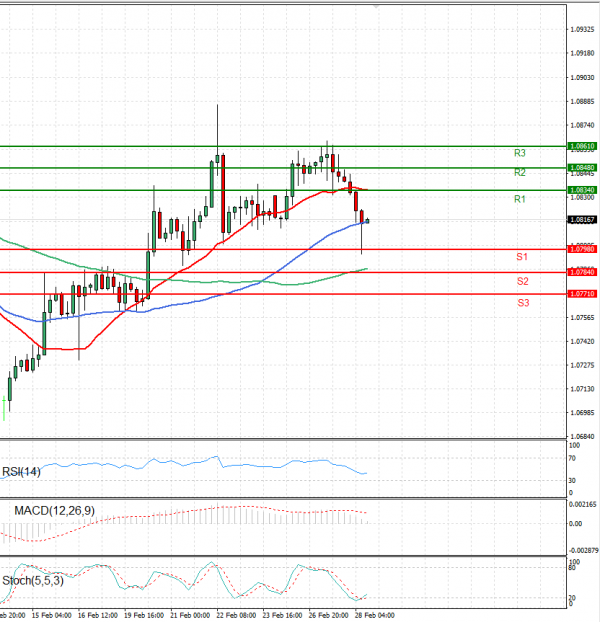Click the MACD(12,26,9) indicator label
The height and width of the screenshot is (622, 600).
coord(54,511)
